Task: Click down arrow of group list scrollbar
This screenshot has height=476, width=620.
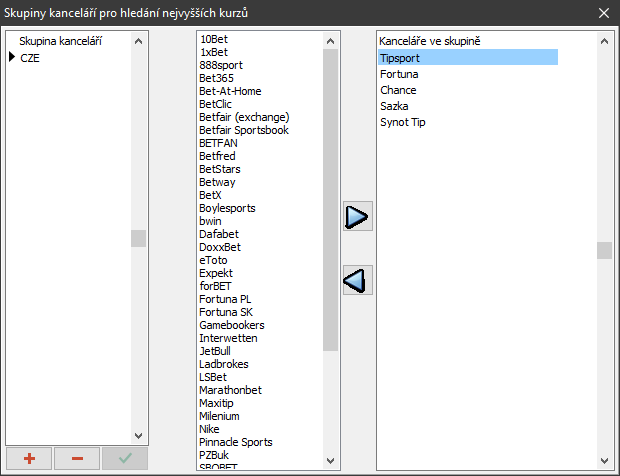Action: (x=138, y=436)
